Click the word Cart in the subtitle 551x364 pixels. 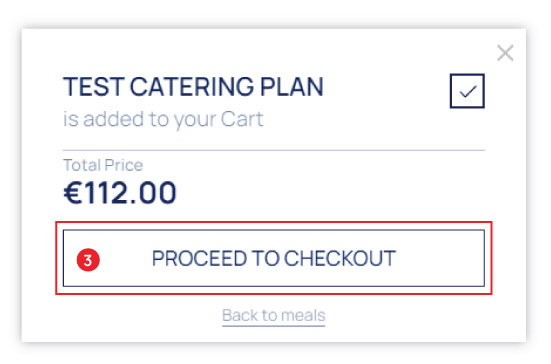[x=242, y=119]
